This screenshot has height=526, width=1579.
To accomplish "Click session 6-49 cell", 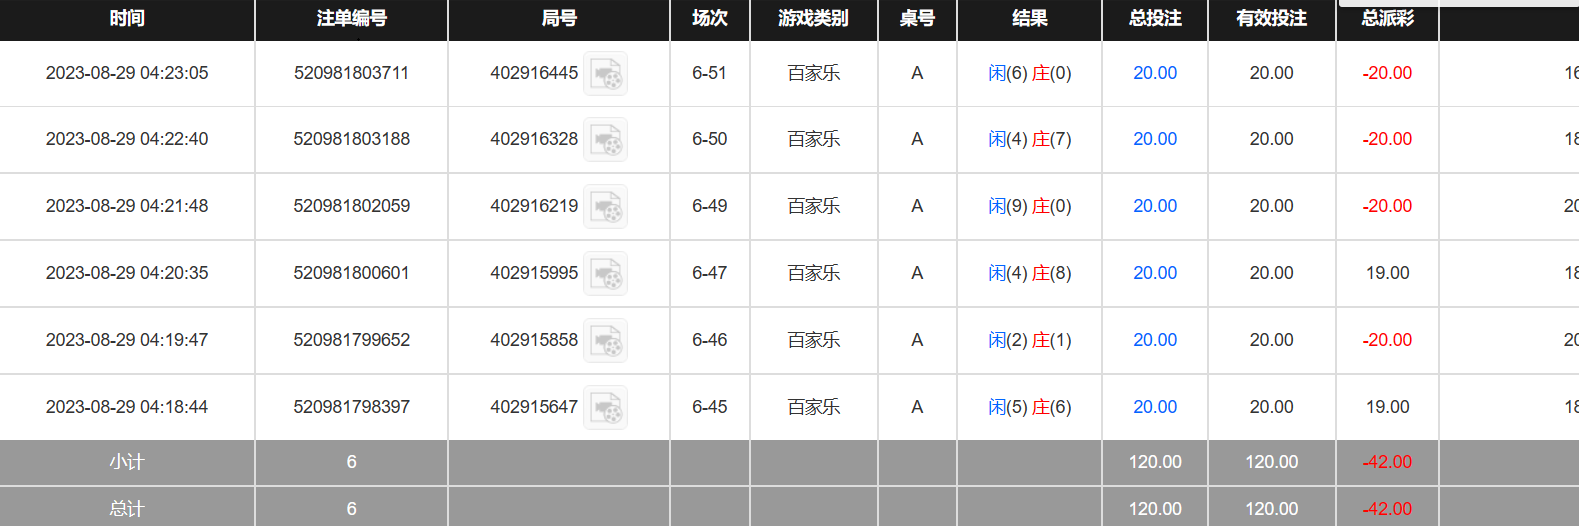I will [x=710, y=206].
